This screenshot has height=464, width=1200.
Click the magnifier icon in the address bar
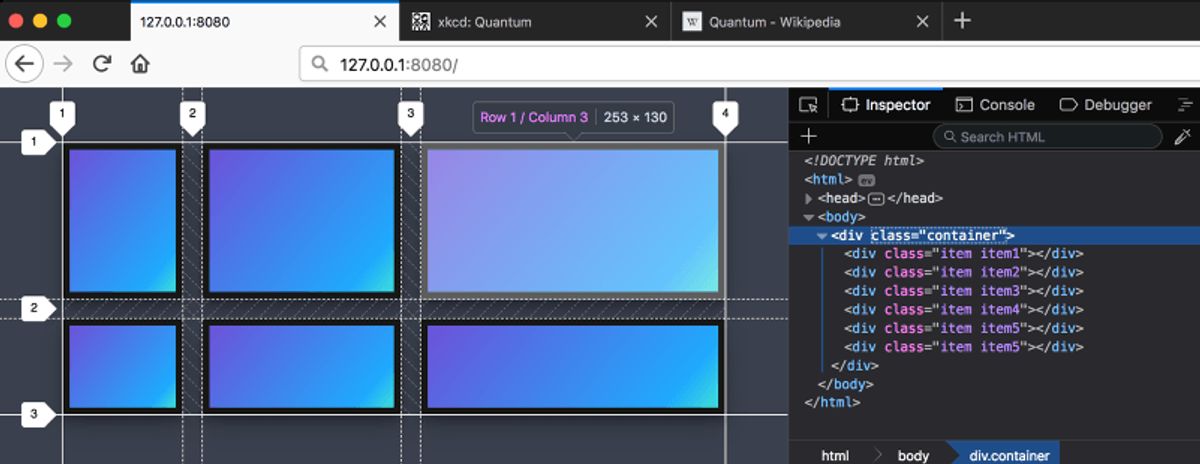[x=319, y=64]
